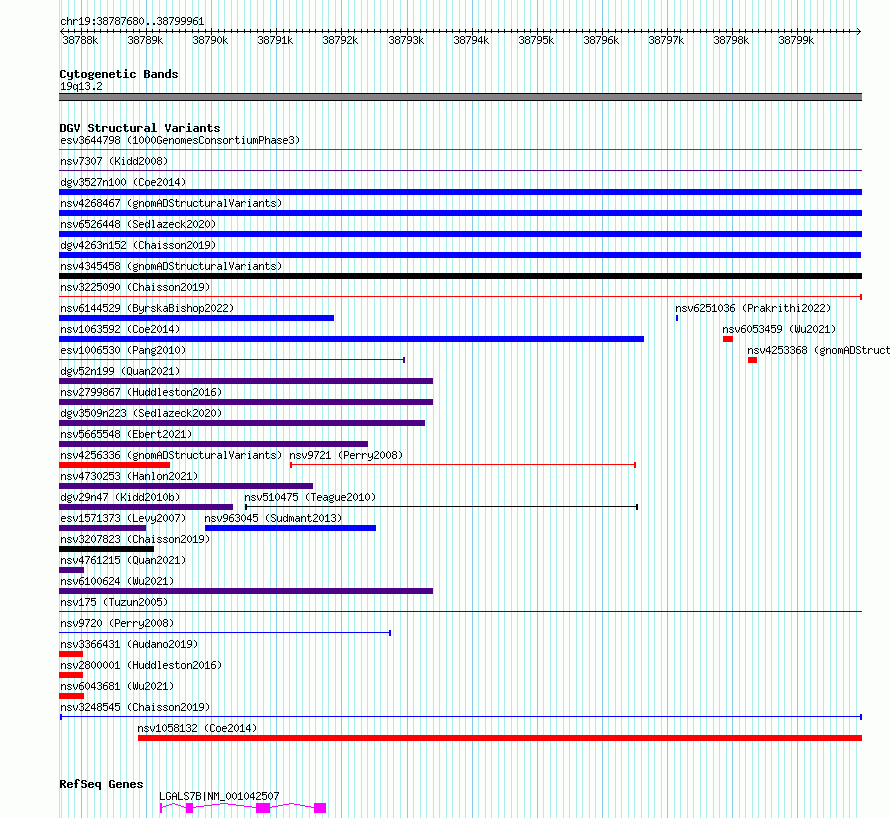Click the nsv1063592 (Coe2014) label
Image resolution: width=890 pixels, height=818 pixels.
[120, 329]
